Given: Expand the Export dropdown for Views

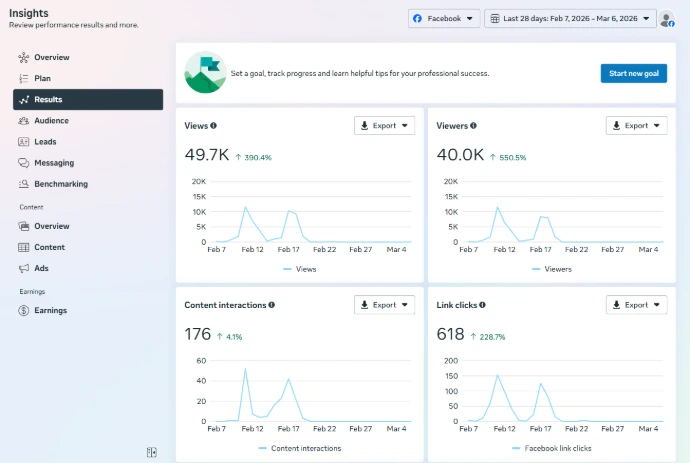Looking at the screenshot, I should 385,126.
